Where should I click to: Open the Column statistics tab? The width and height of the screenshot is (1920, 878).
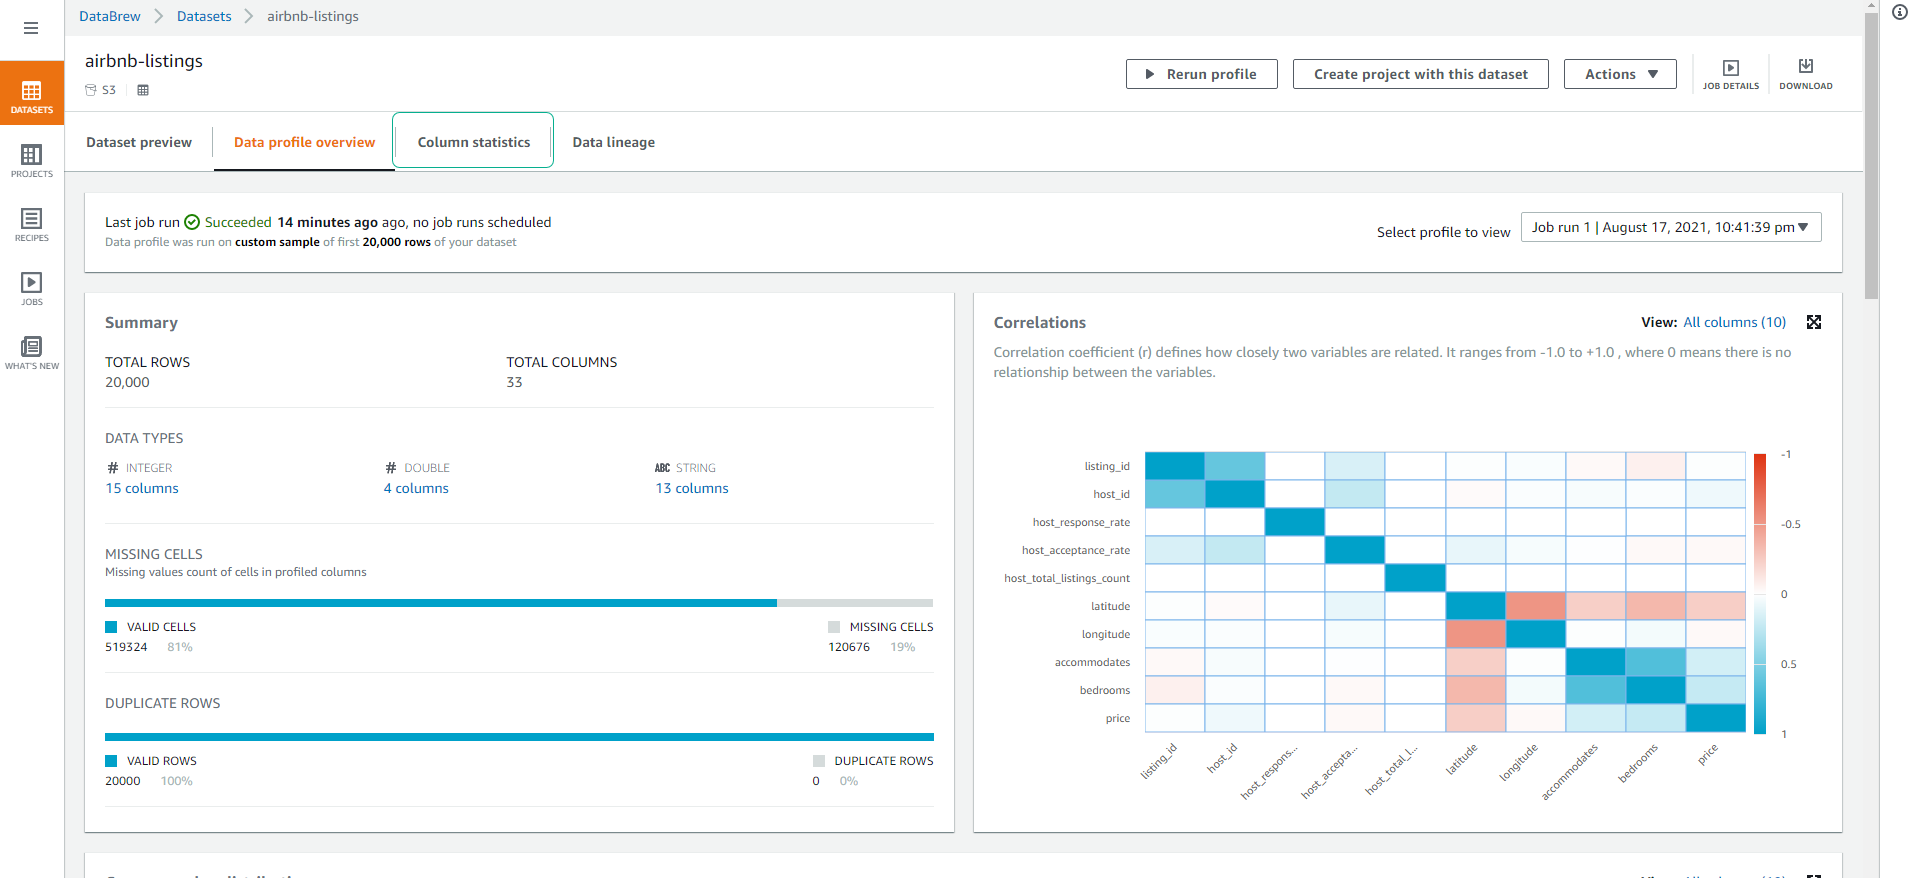coord(474,142)
